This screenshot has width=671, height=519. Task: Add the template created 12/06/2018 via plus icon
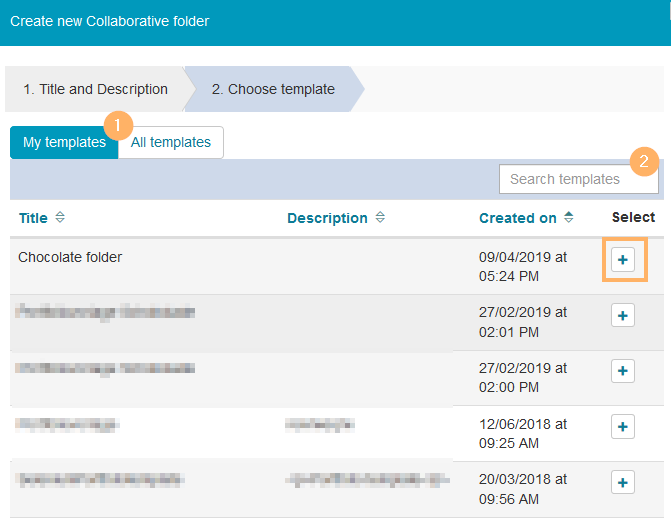[622, 427]
